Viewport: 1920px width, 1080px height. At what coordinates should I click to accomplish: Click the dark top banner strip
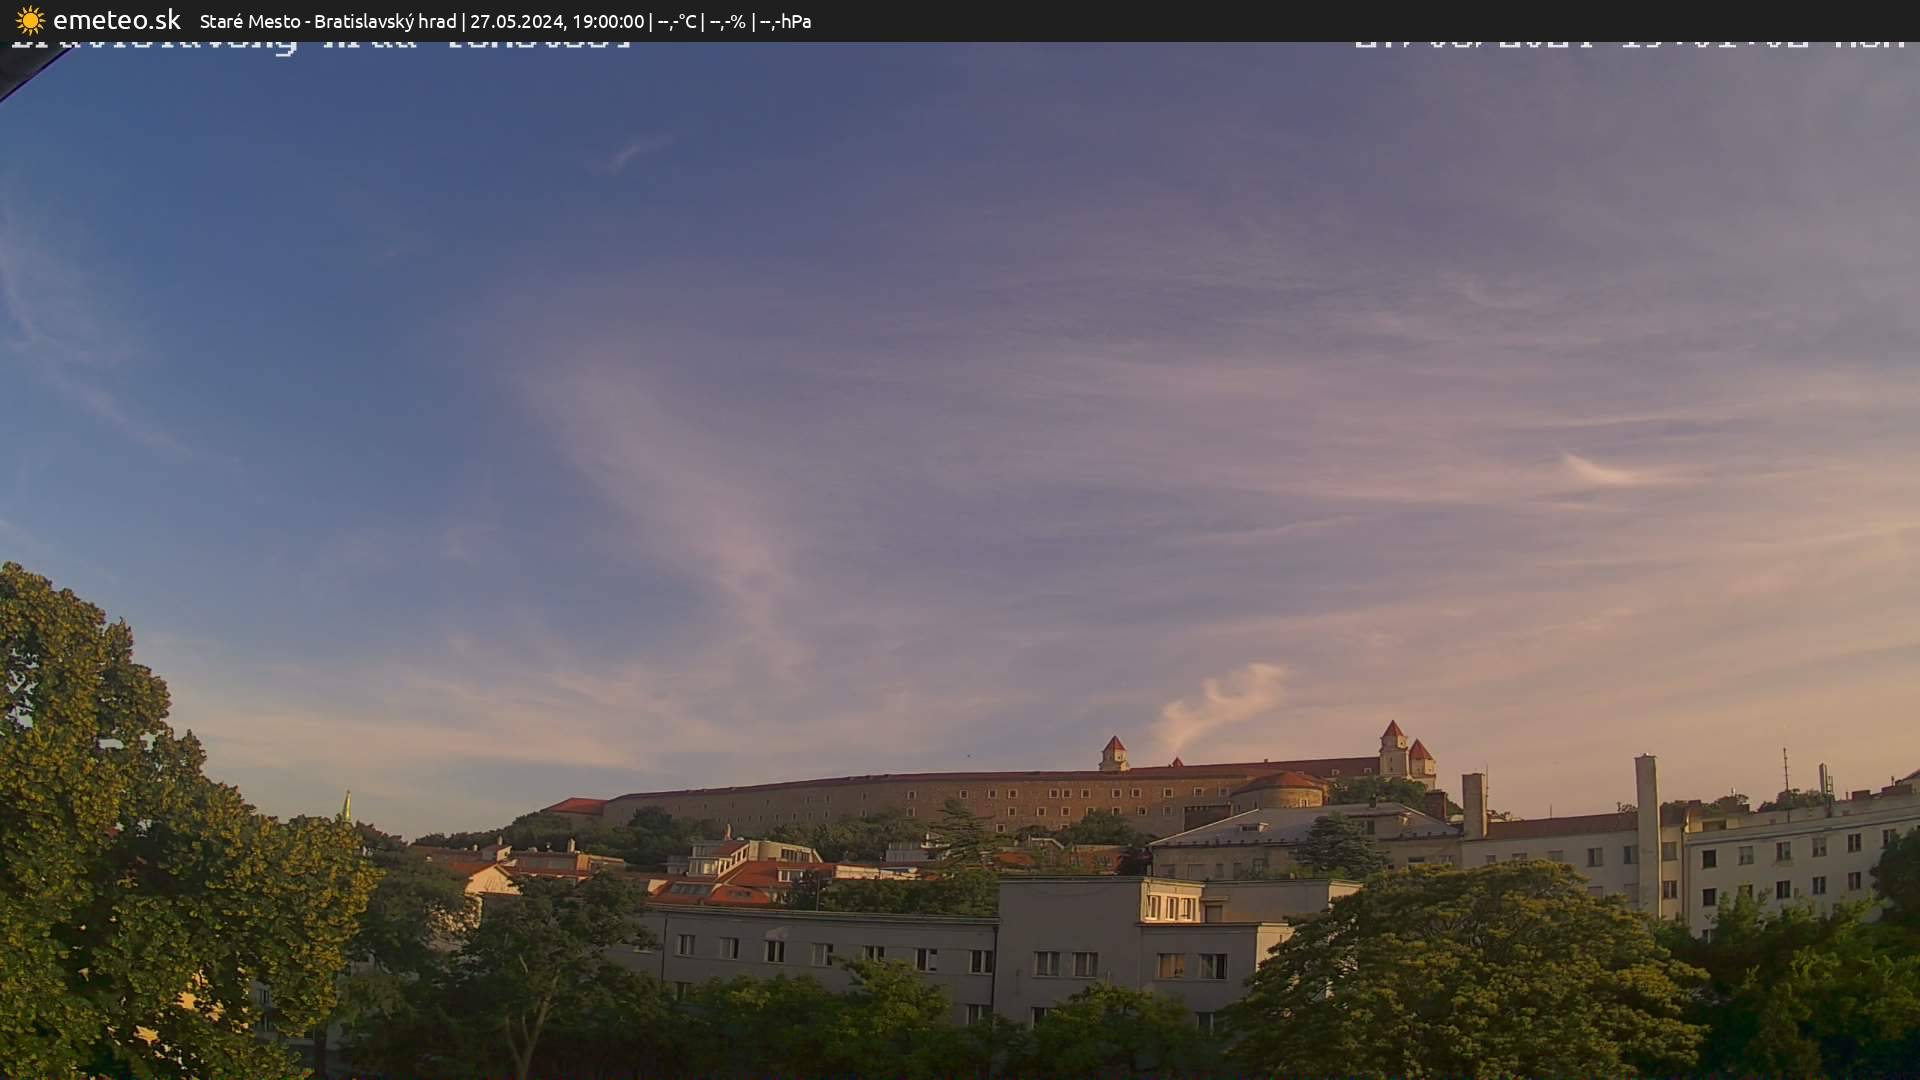(x=960, y=20)
